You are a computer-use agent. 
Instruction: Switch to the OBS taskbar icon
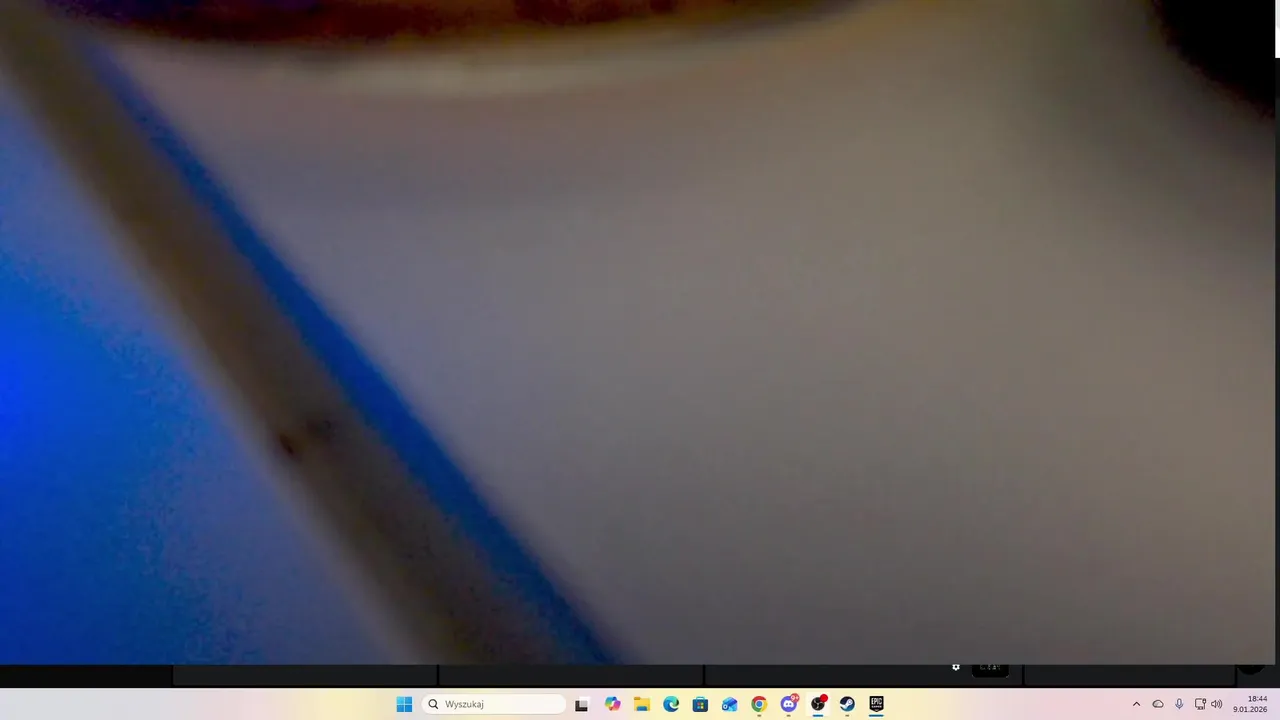pos(818,704)
